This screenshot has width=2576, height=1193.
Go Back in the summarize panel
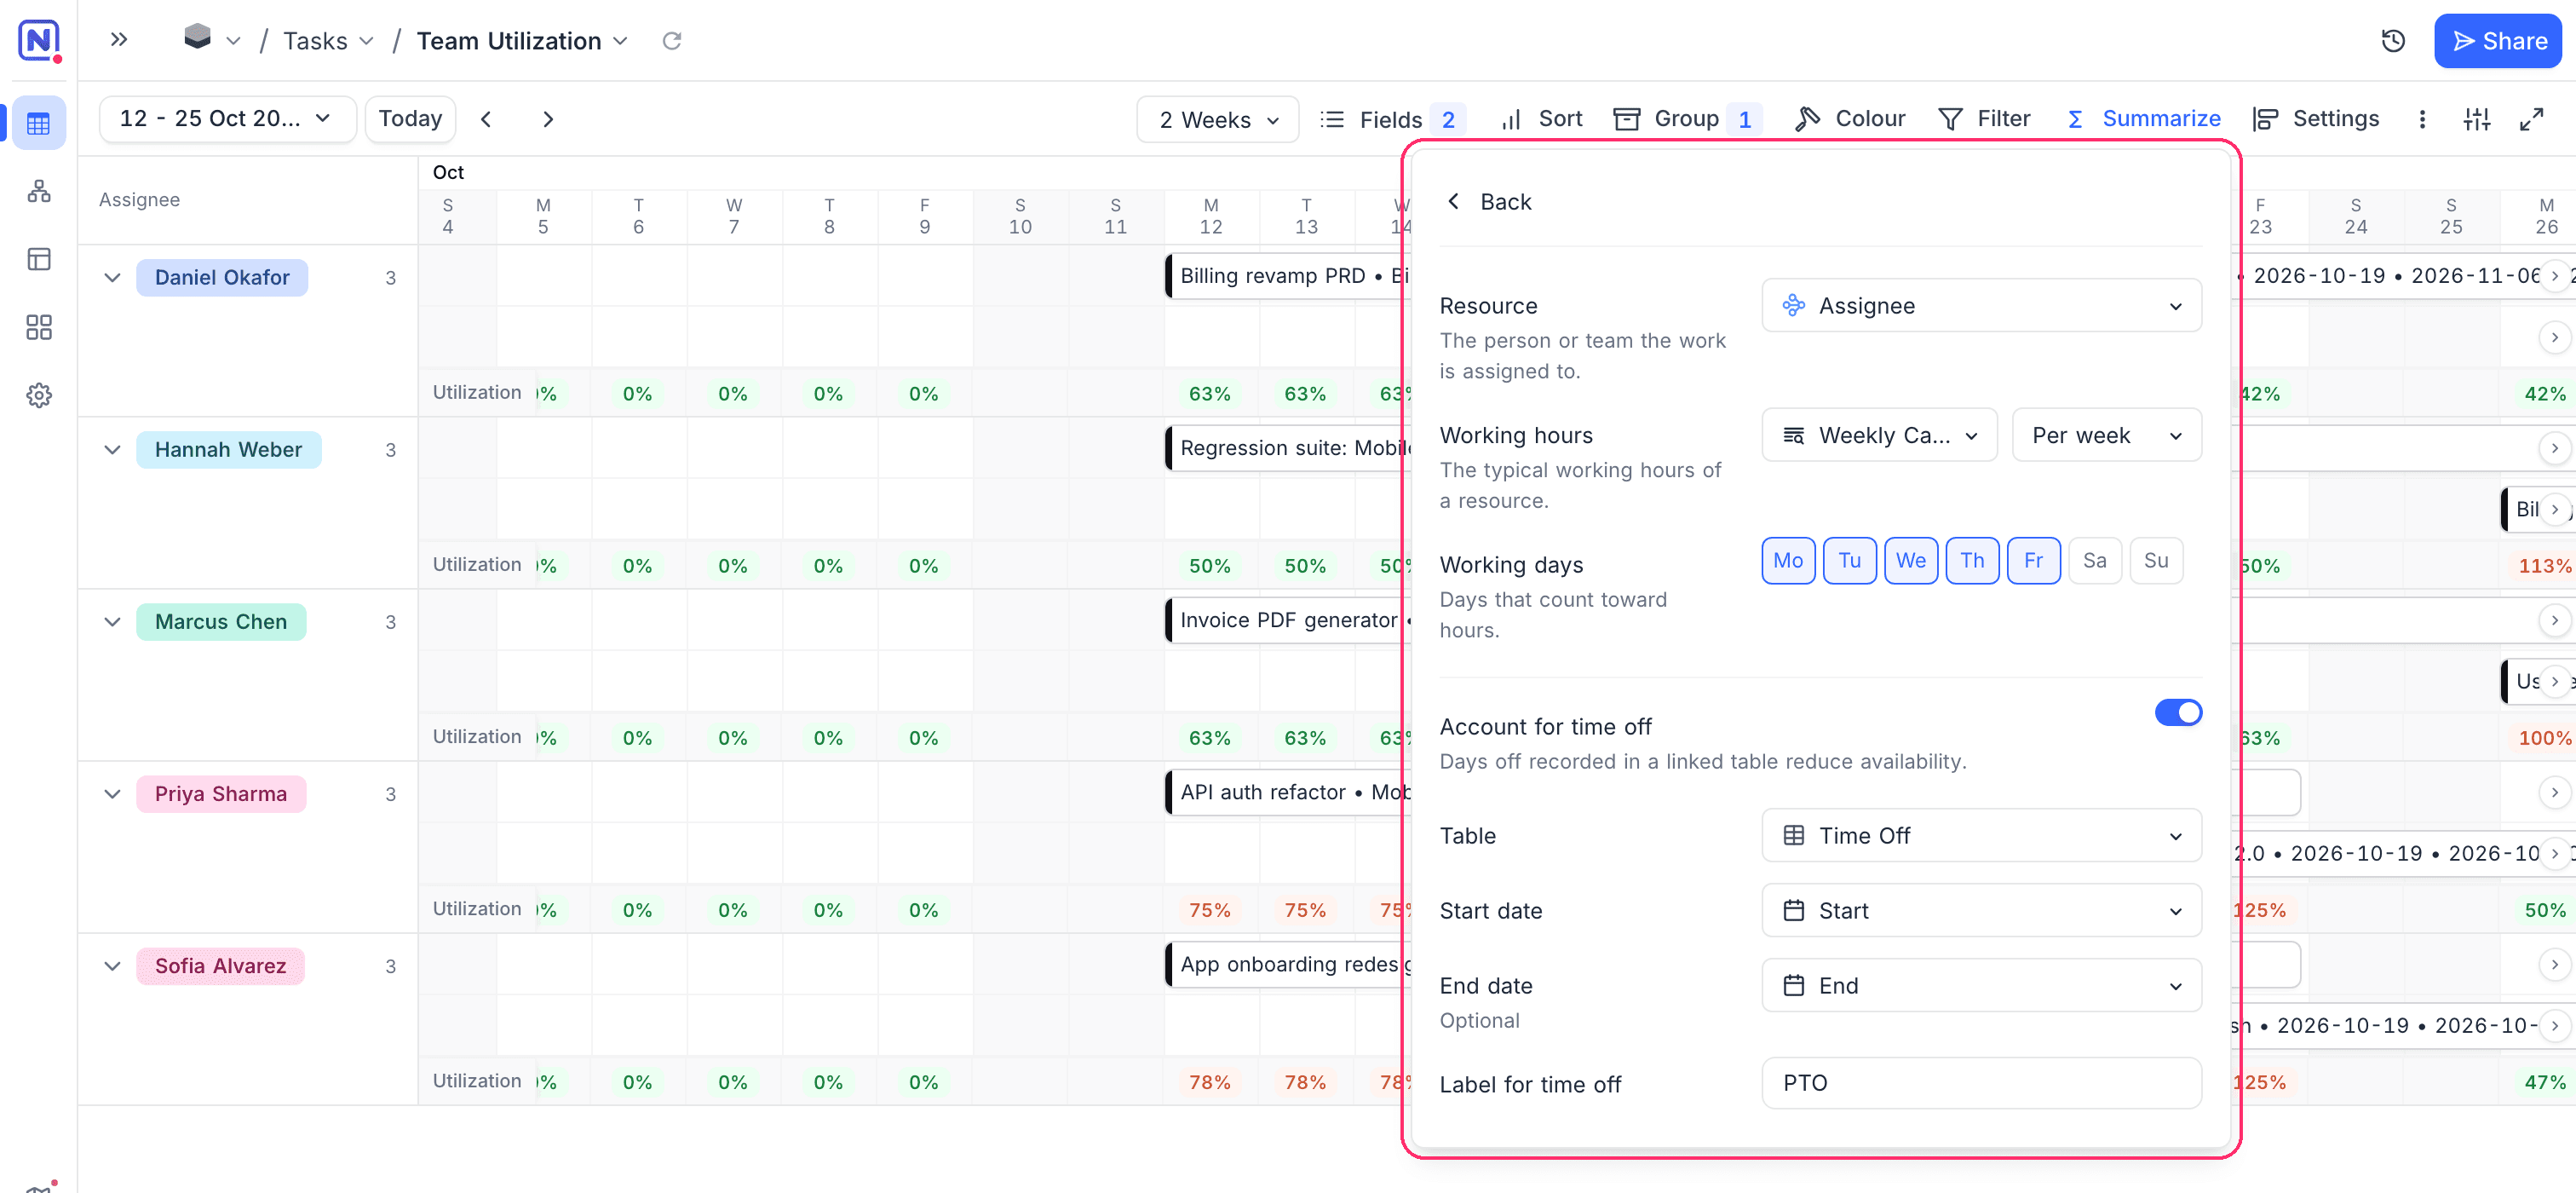[1488, 202]
